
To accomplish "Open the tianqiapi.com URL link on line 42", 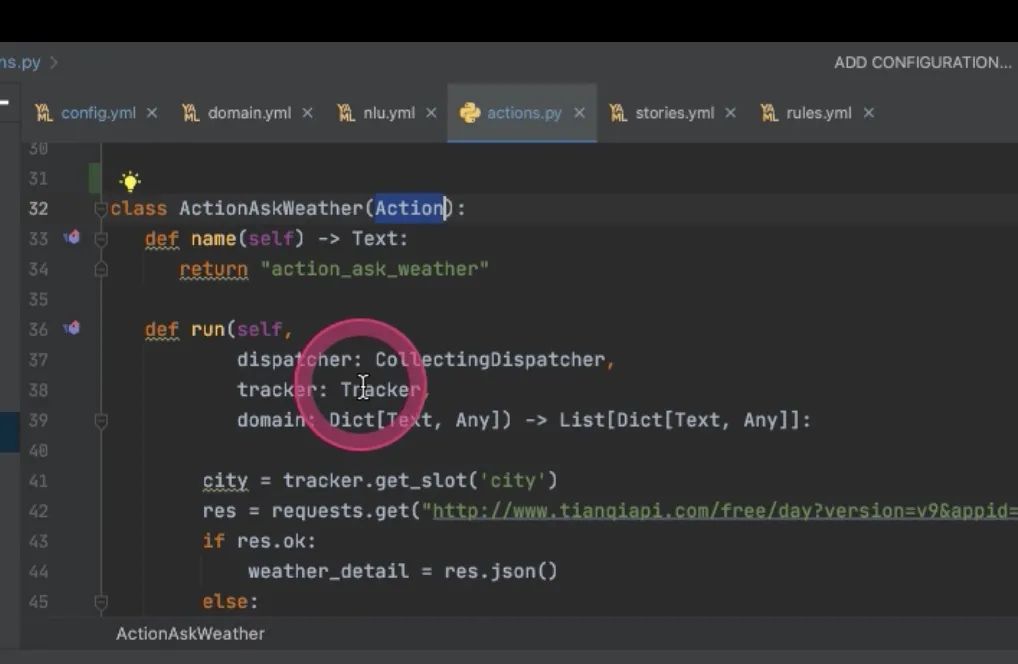I will coord(725,511).
